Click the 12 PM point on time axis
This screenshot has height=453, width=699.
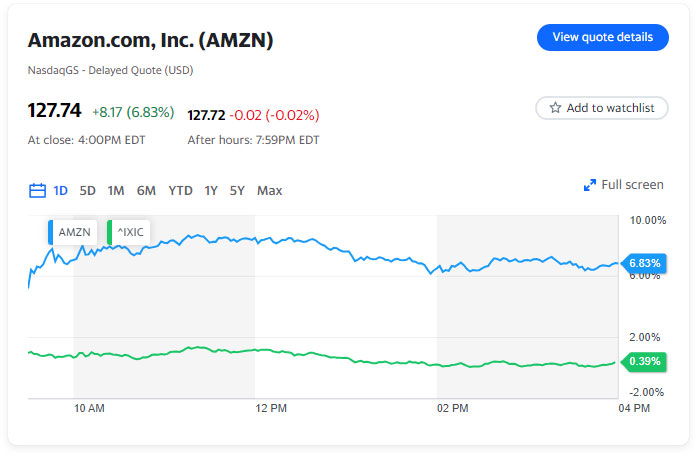click(x=271, y=408)
